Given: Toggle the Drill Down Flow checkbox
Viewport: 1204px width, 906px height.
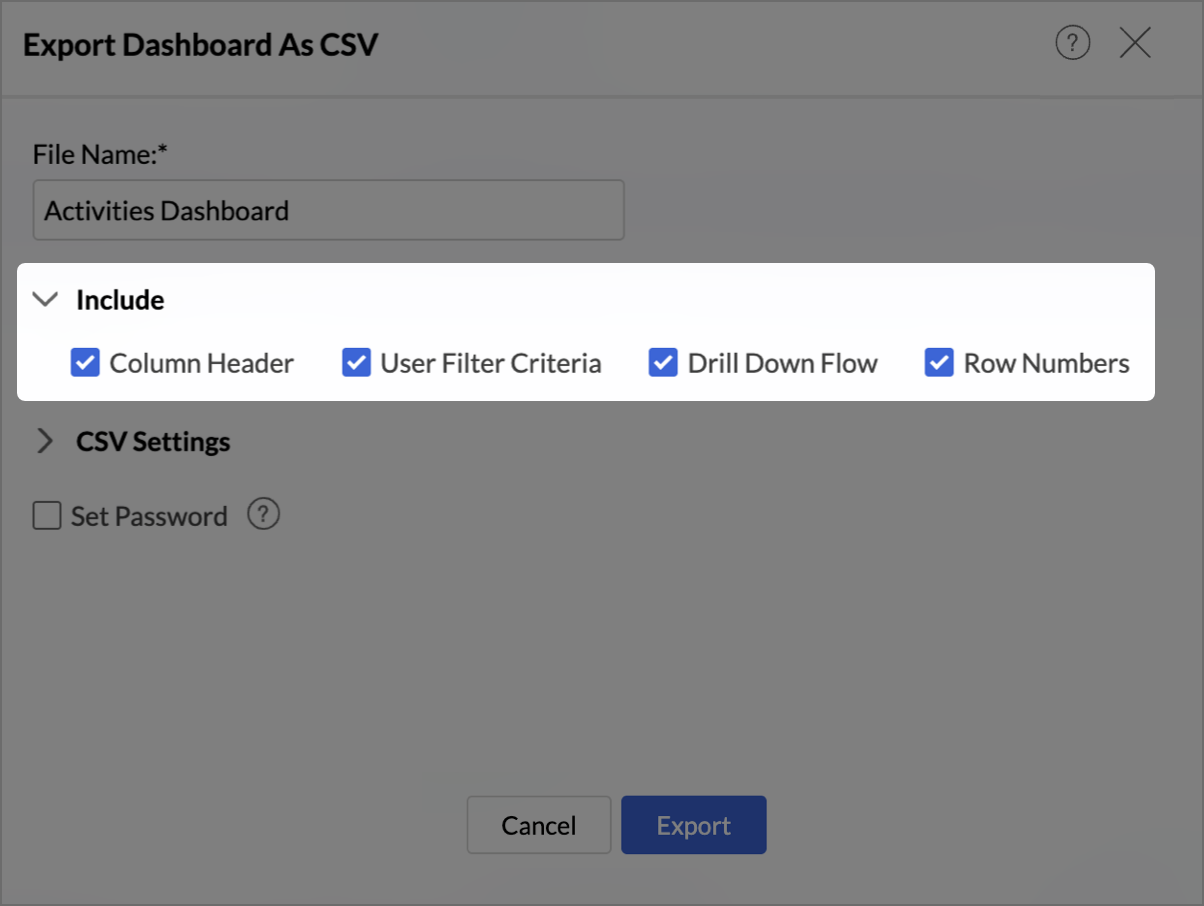Looking at the screenshot, I should point(663,362).
